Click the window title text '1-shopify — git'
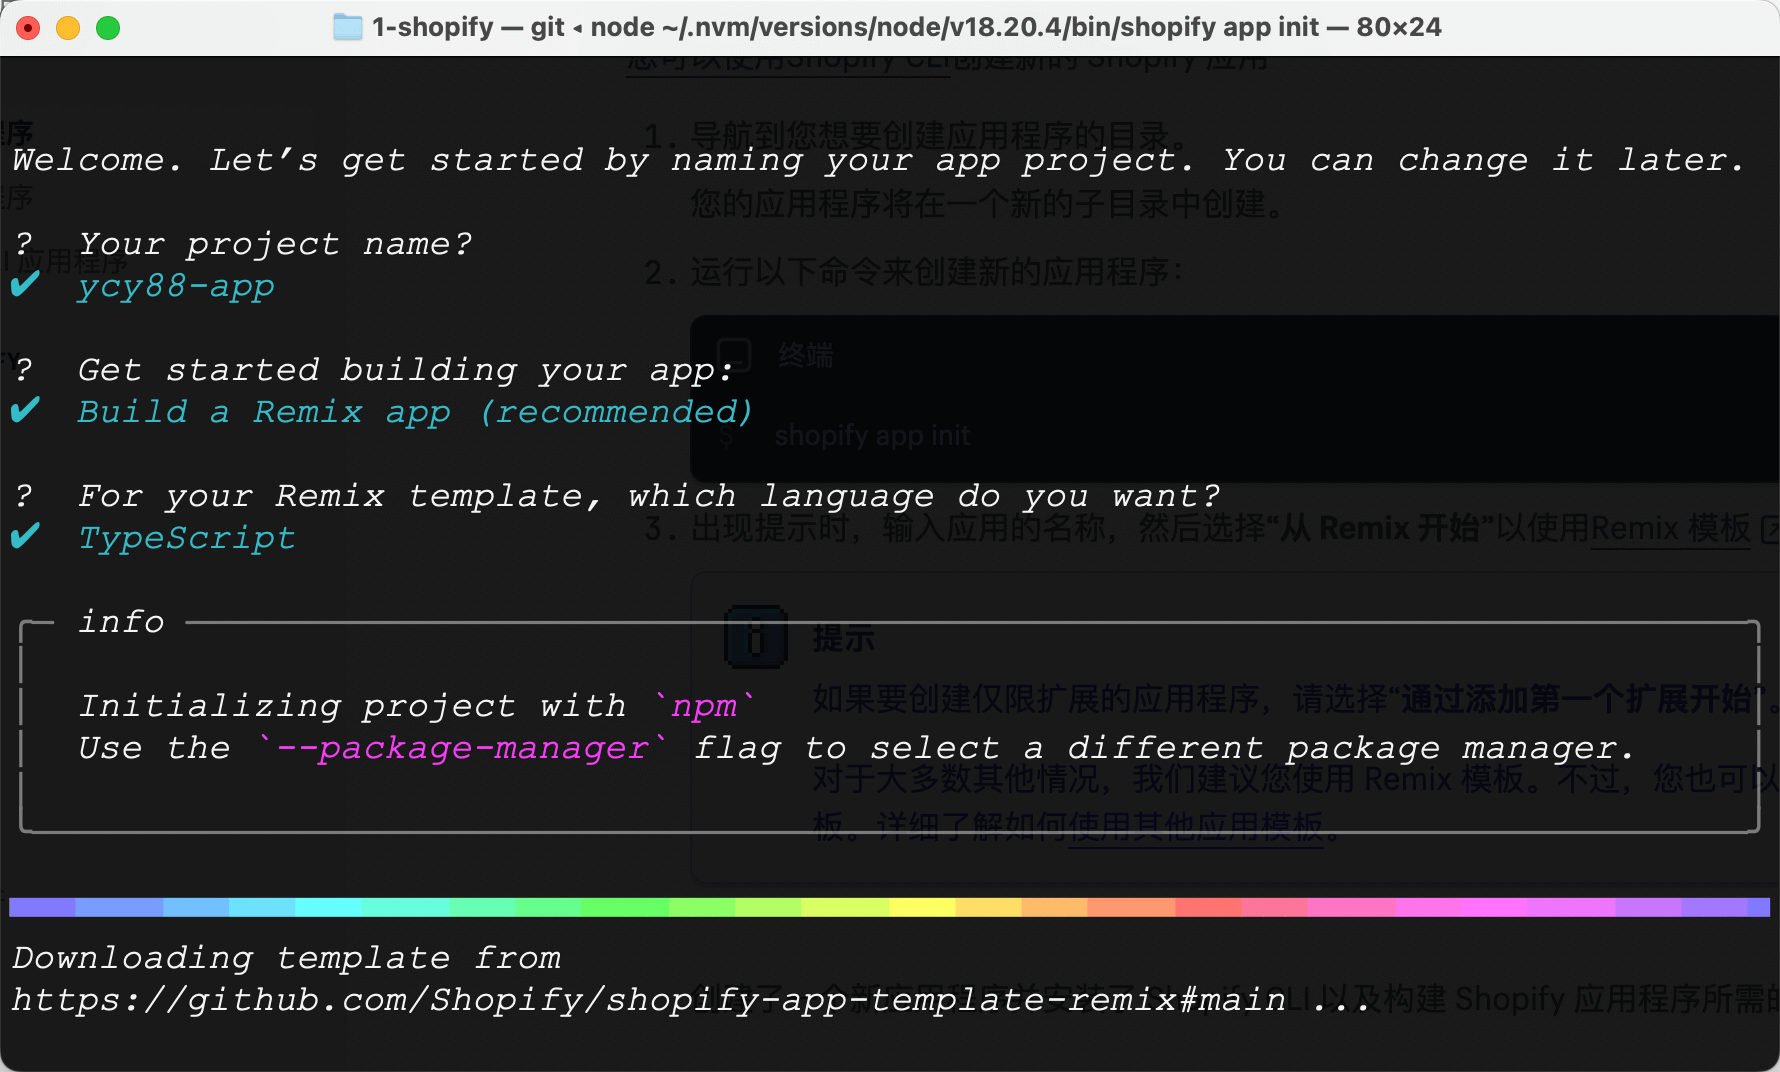This screenshot has width=1780, height=1072. (x=468, y=27)
